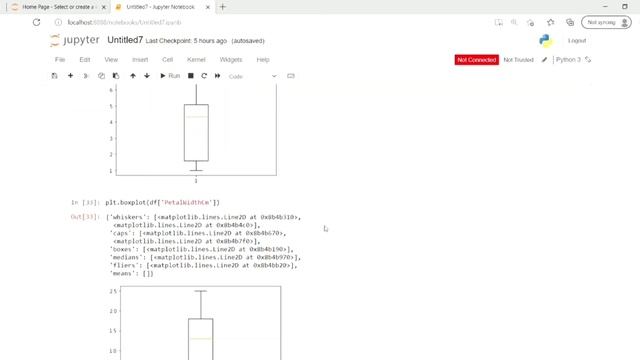640x360 pixels.
Task: Open the Cell menu
Action: 167,60
